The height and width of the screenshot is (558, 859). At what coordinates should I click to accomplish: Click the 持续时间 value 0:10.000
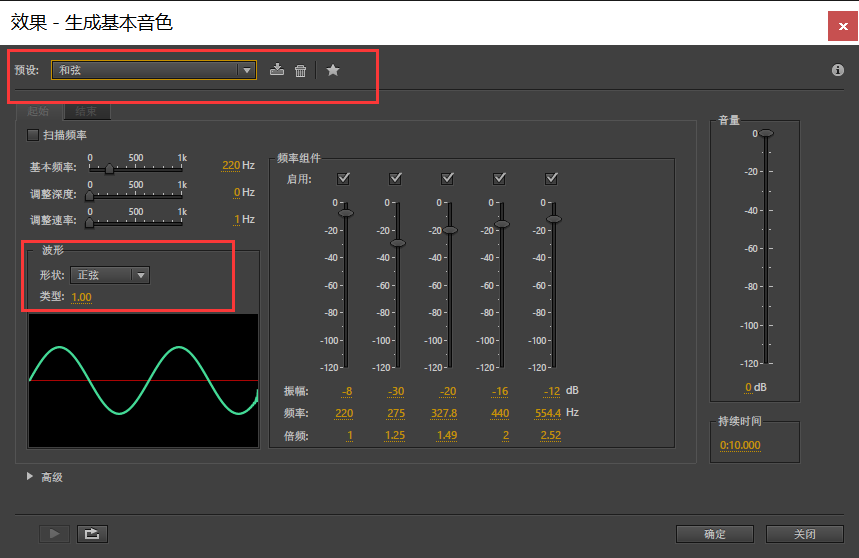click(740, 445)
